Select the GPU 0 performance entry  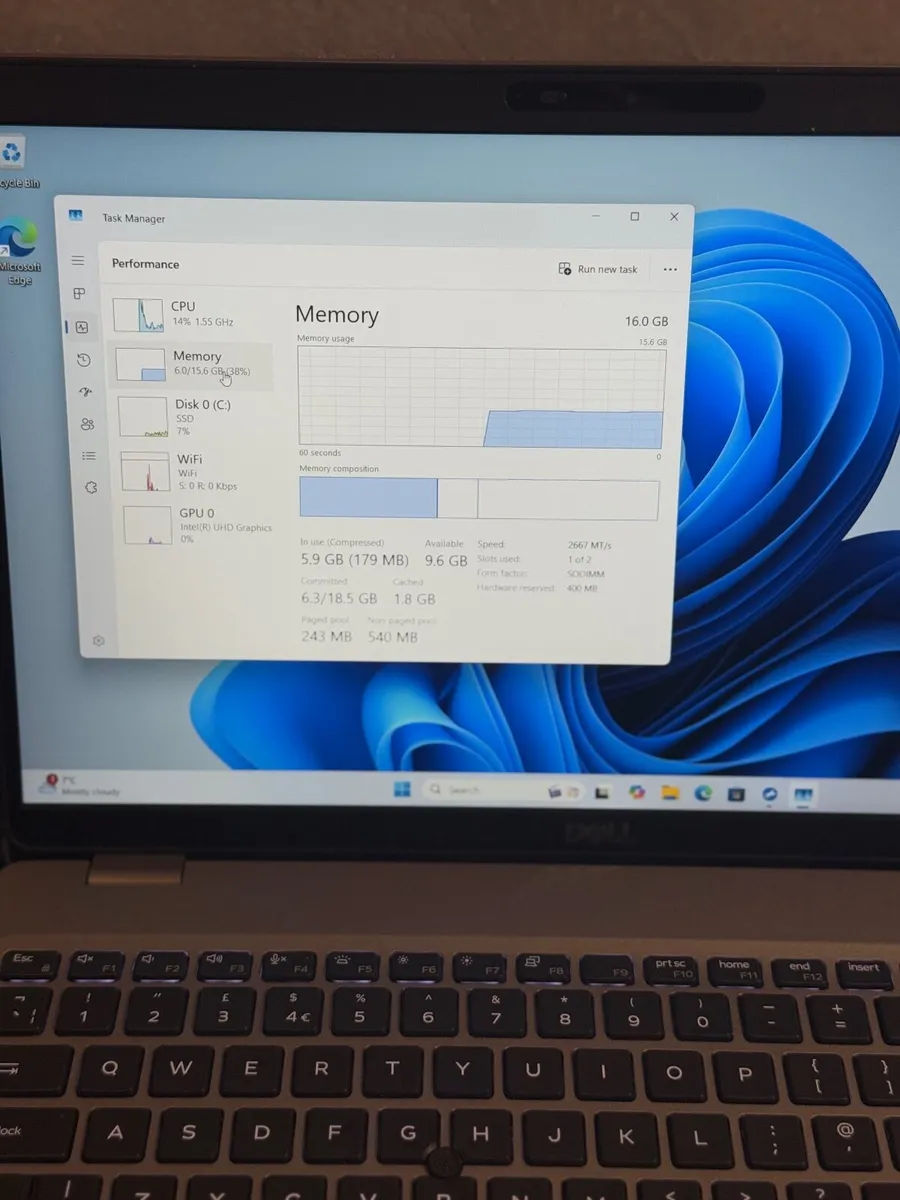pos(197,525)
